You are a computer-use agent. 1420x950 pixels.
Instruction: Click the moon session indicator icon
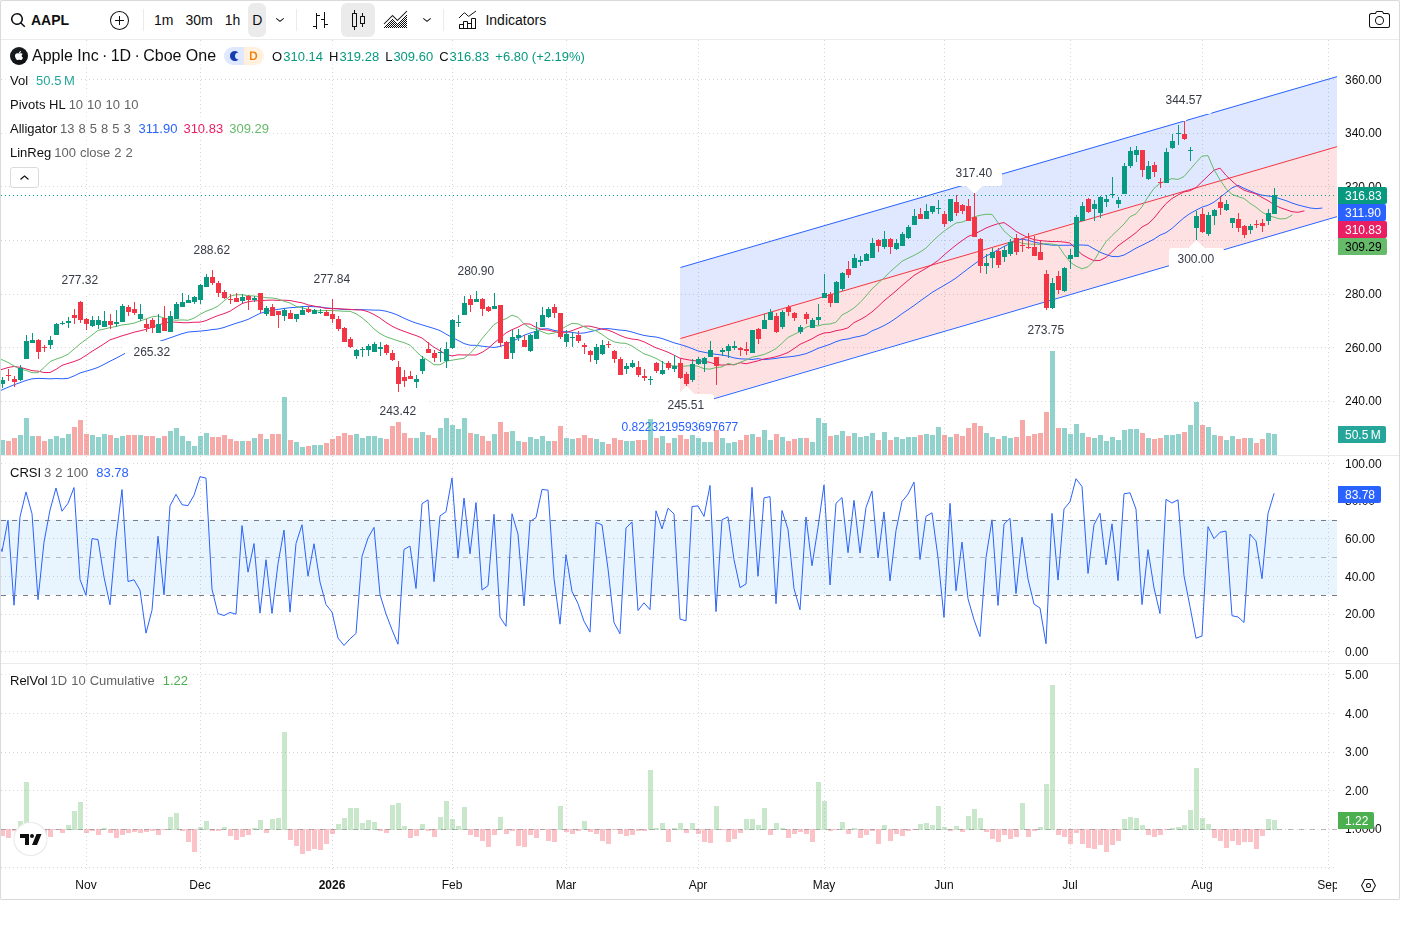click(235, 56)
